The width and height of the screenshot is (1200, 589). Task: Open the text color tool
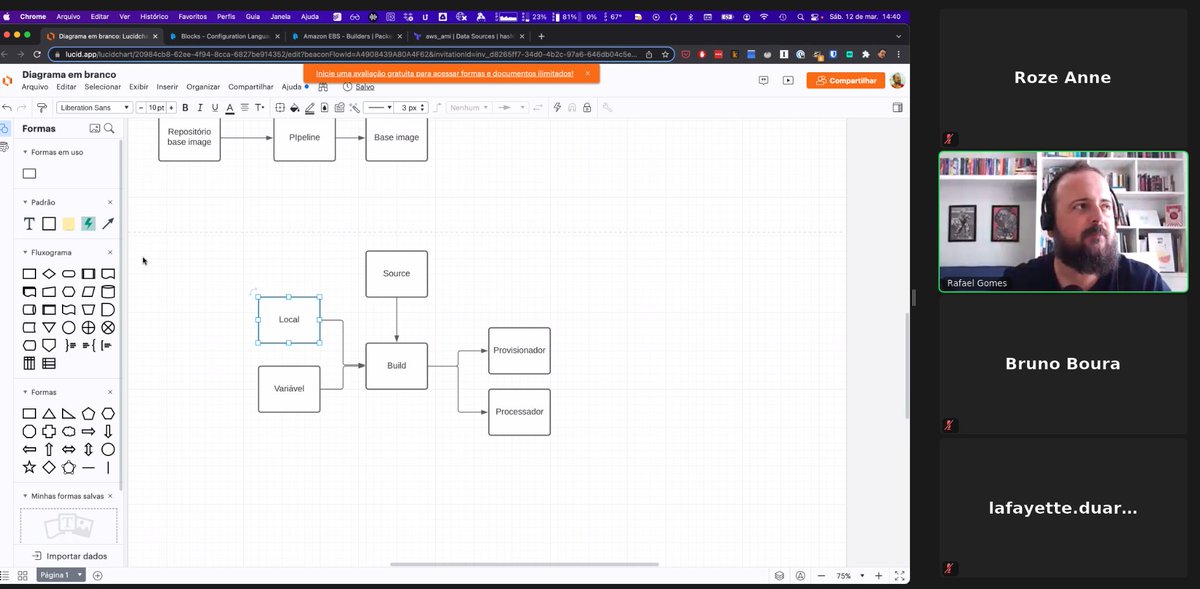click(x=229, y=107)
